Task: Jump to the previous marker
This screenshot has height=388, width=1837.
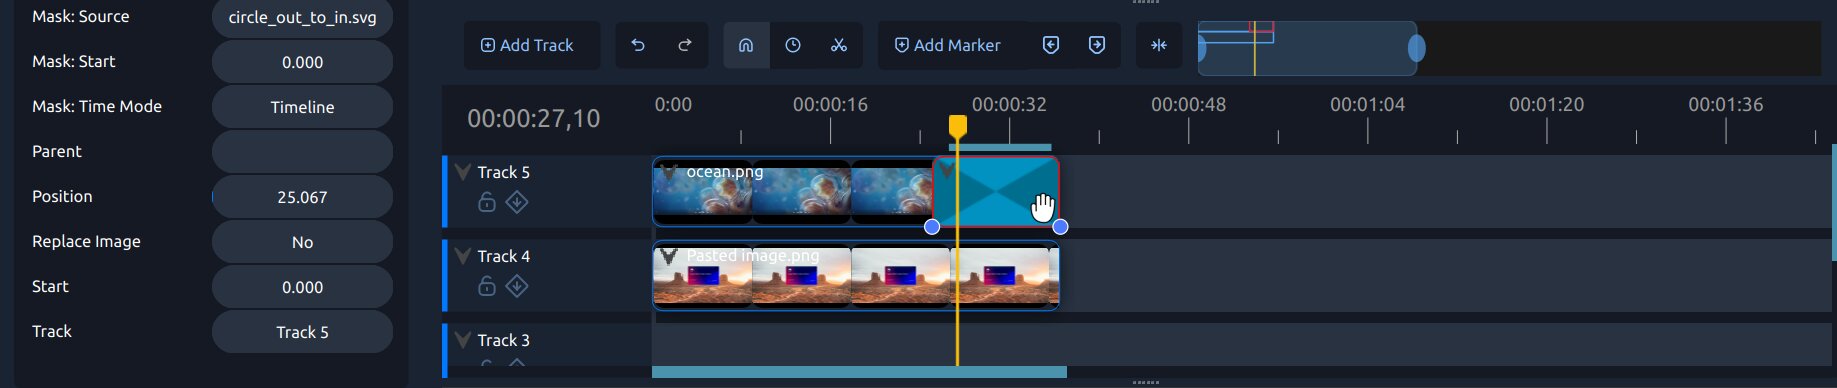Action: click(1051, 45)
